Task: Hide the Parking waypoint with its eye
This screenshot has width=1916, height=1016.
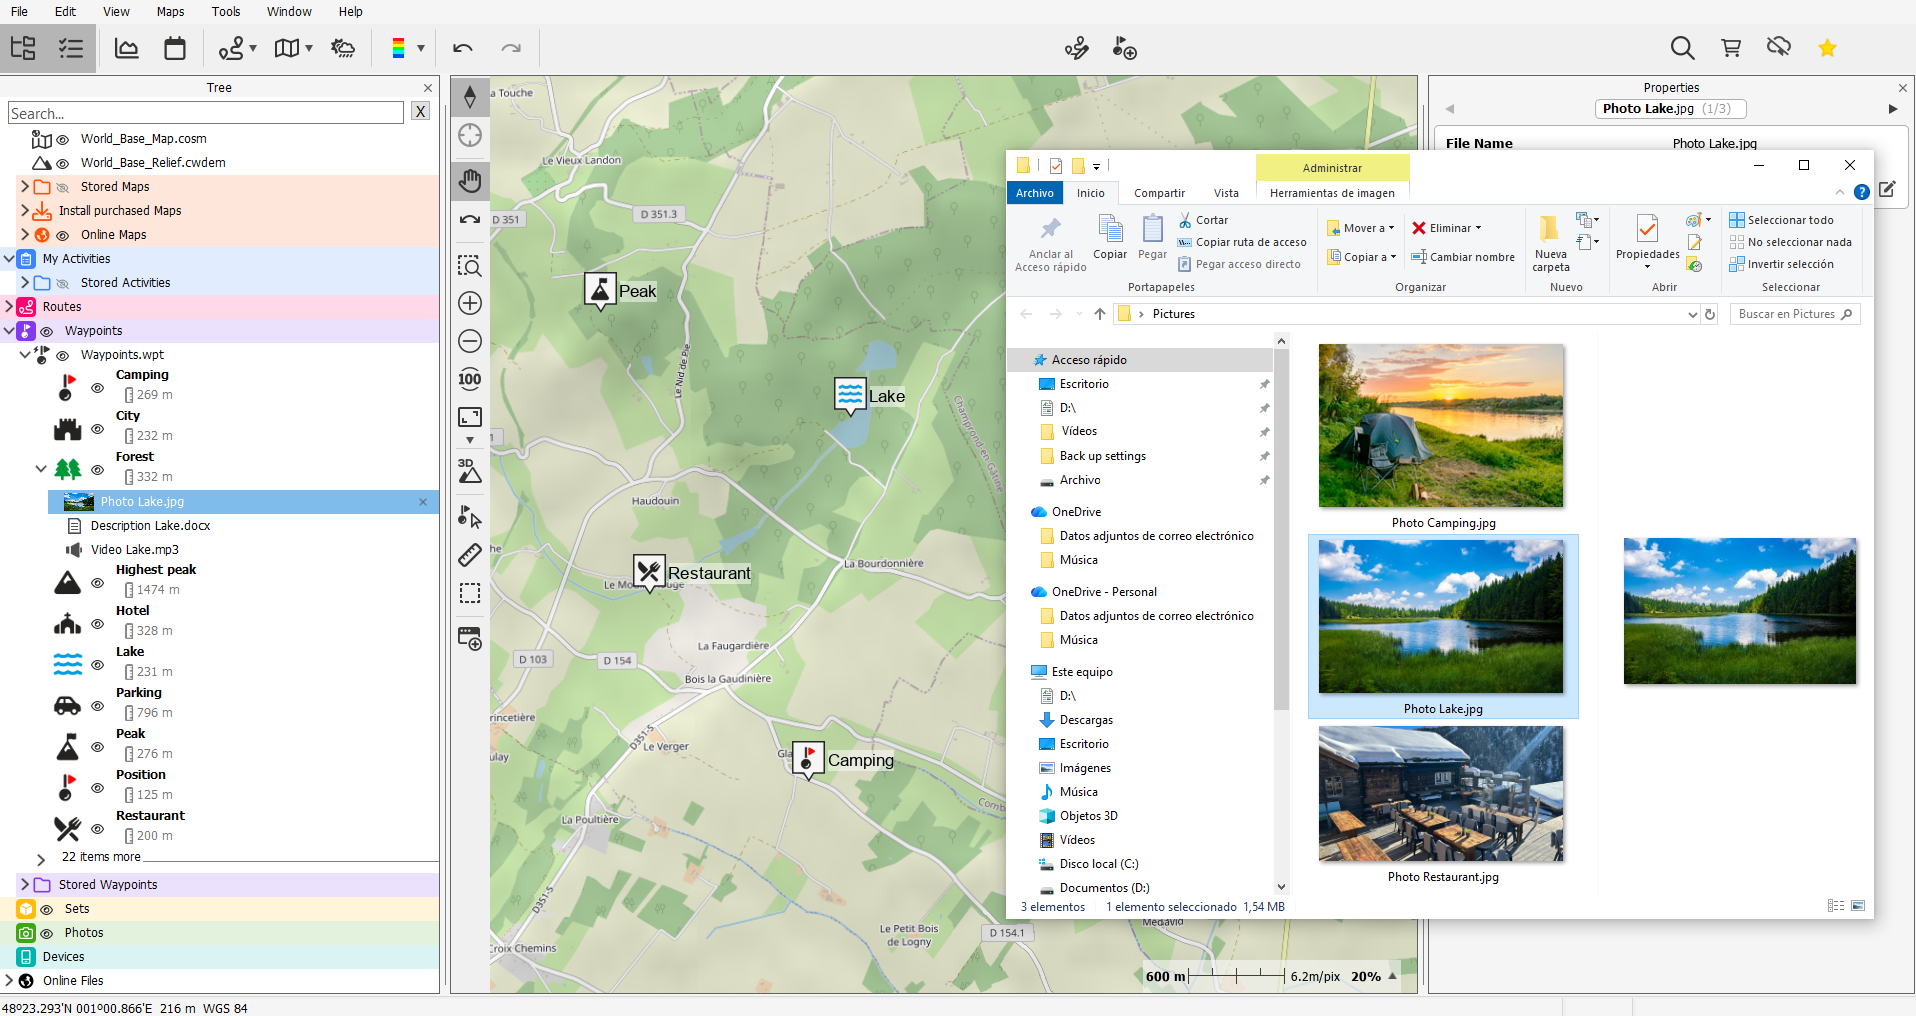Action: [98, 705]
